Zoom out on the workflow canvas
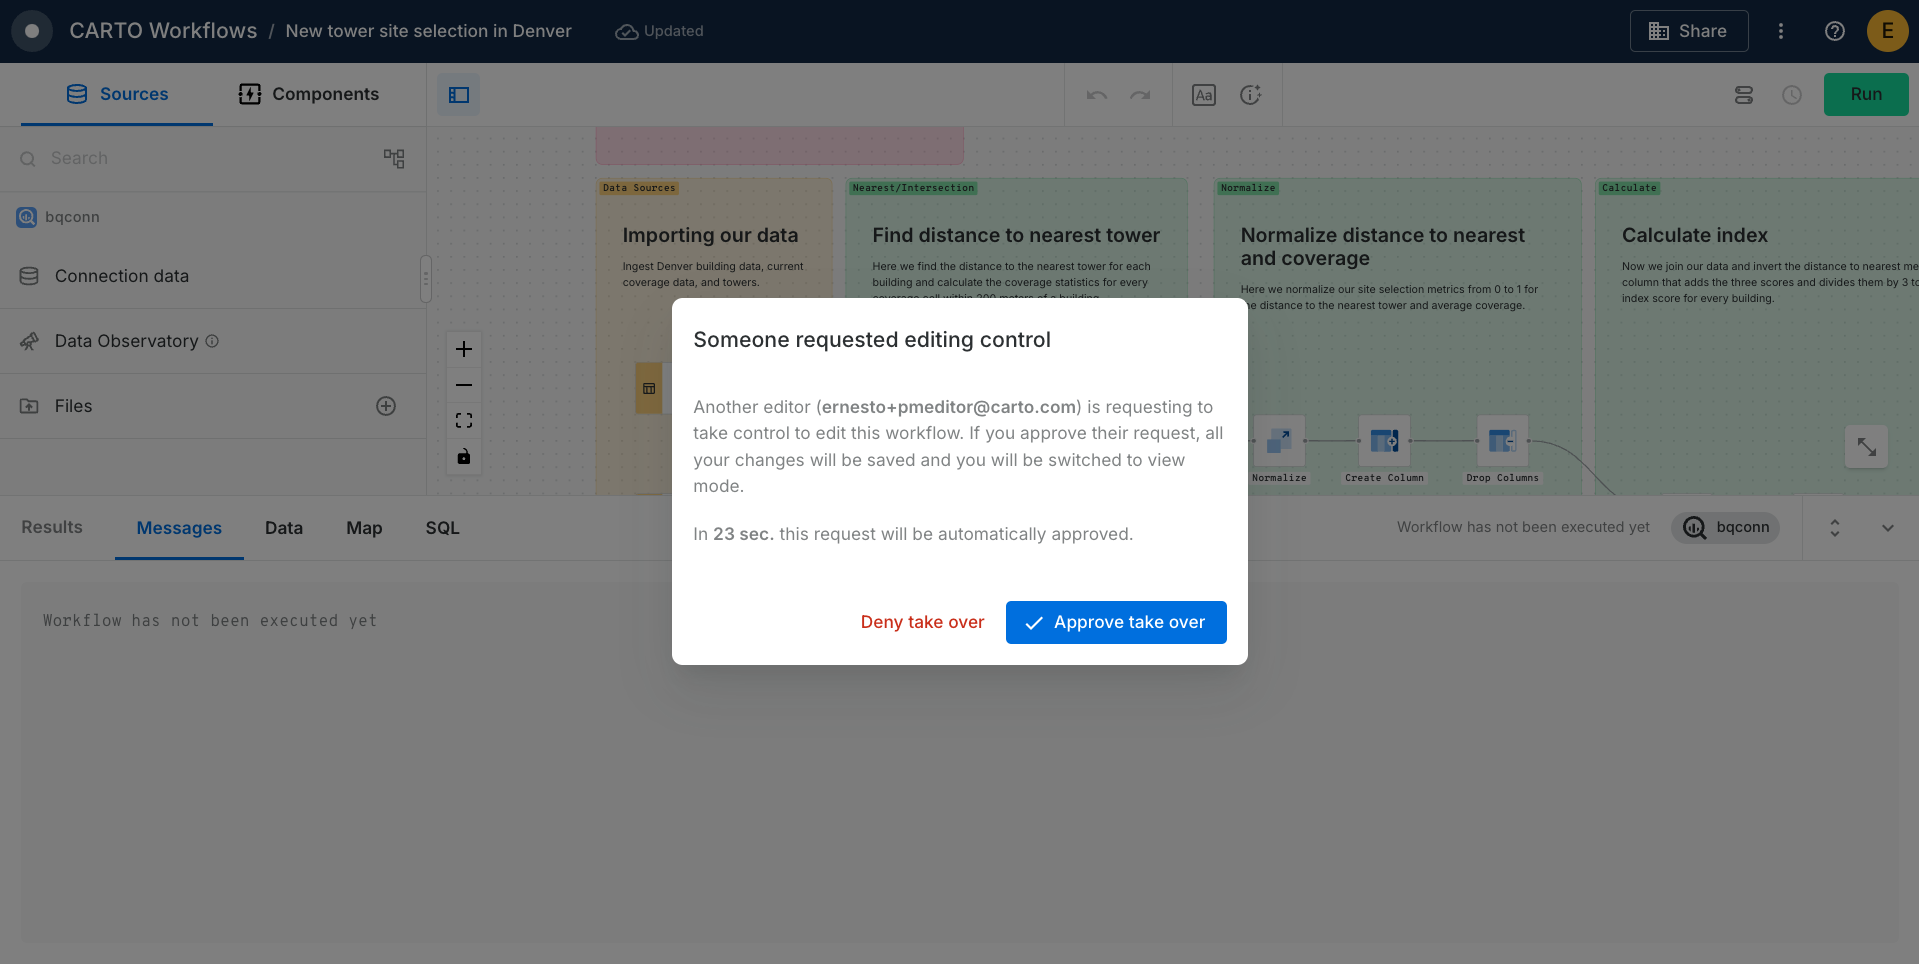Image resolution: width=1919 pixels, height=964 pixels. [x=464, y=385]
